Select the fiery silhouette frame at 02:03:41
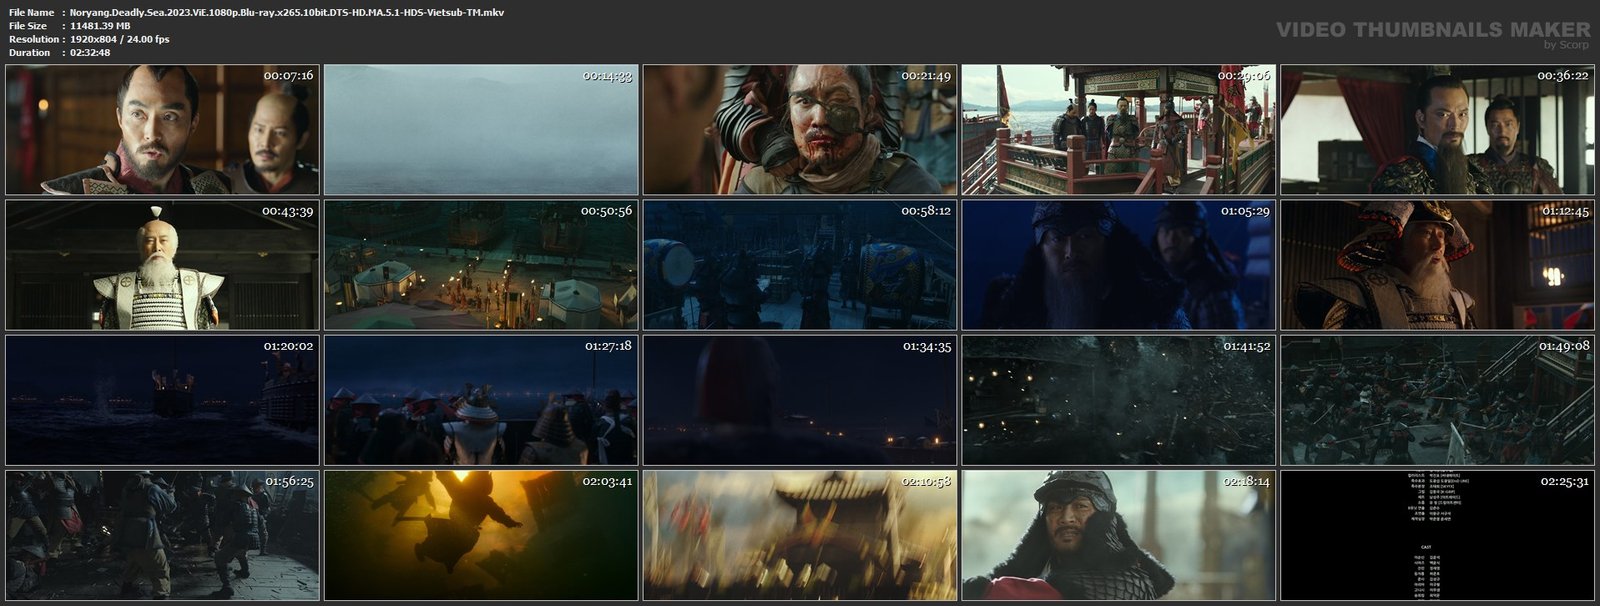1600x606 pixels. (481, 535)
